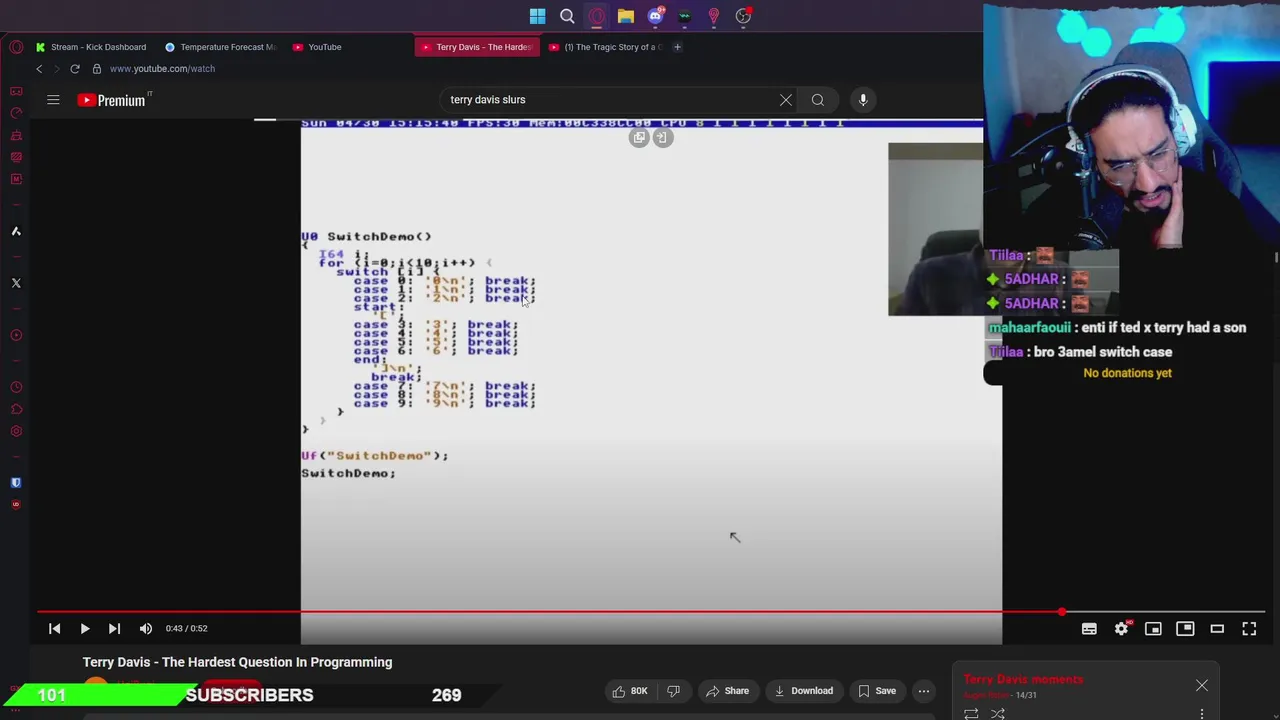Open GX Corner gamepad icon in sidebar
Image resolution: width=1280 pixels, height=720 pixels.
click(x=16, y=91)
